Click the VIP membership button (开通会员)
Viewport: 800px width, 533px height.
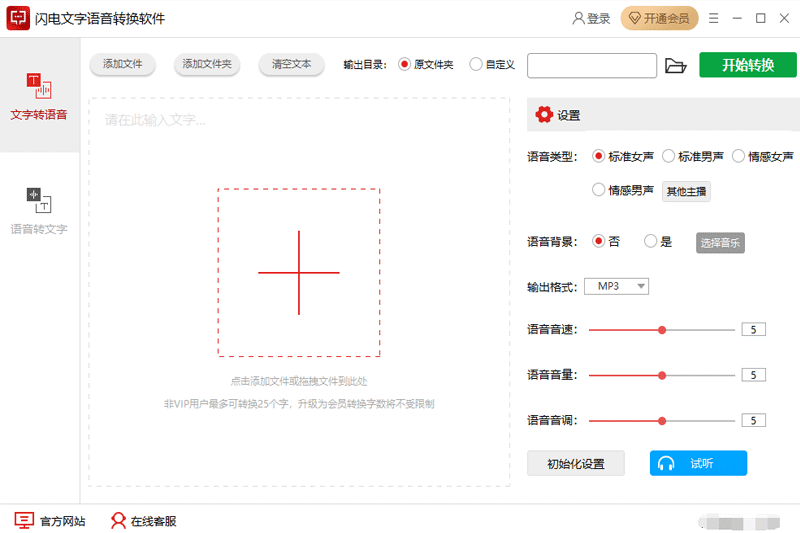[x=659, y=18]
